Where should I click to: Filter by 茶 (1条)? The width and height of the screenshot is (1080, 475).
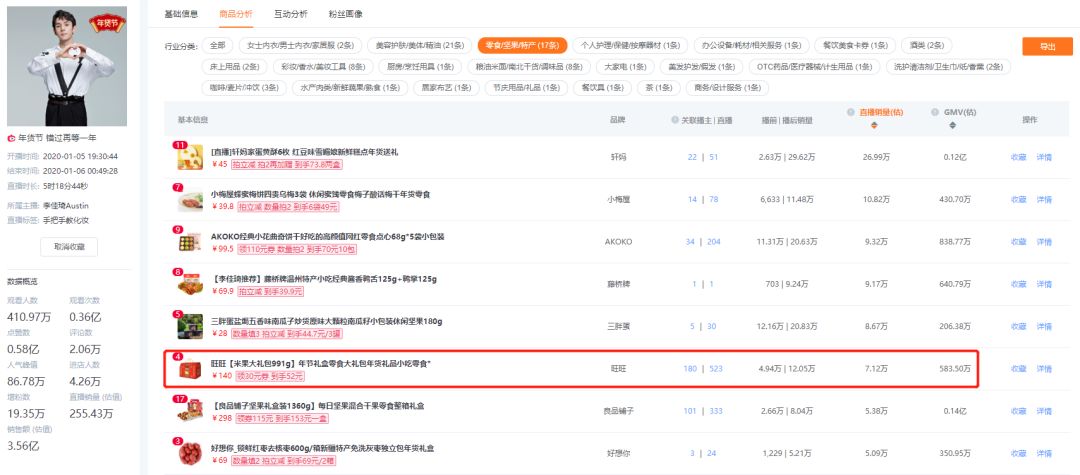click(658, 88)
